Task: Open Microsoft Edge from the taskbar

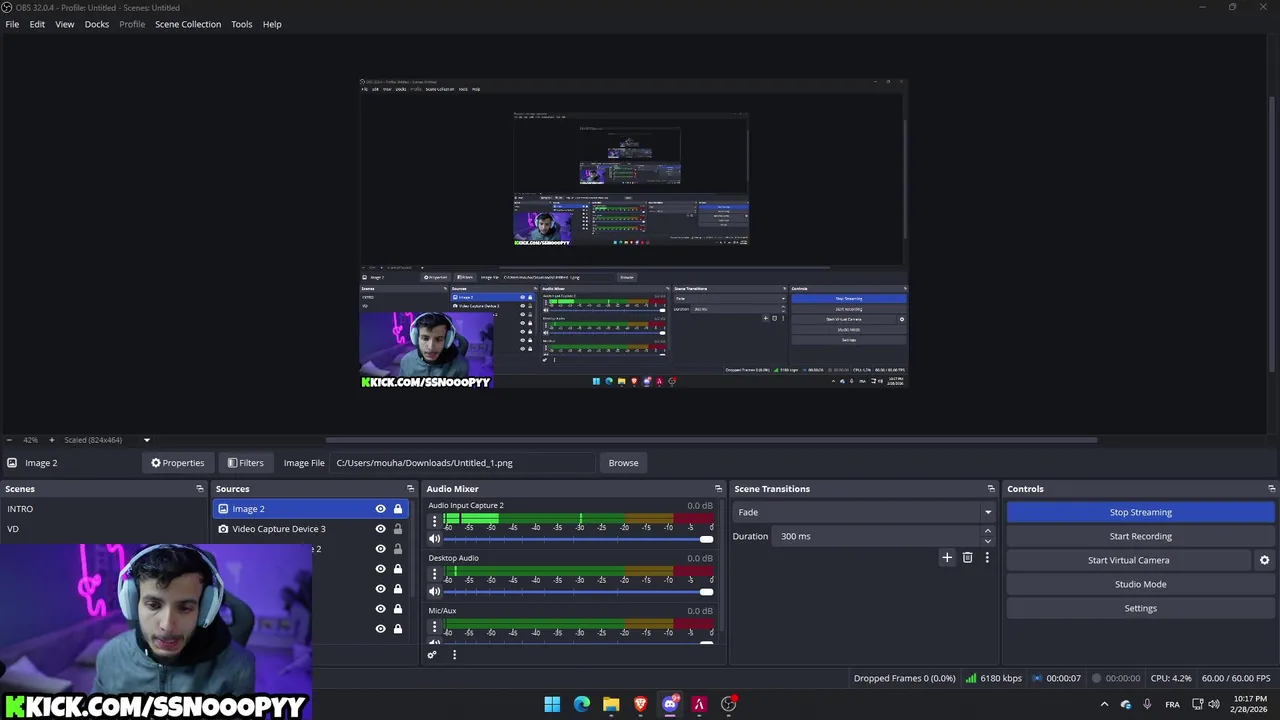Action: tap(582, 704)
